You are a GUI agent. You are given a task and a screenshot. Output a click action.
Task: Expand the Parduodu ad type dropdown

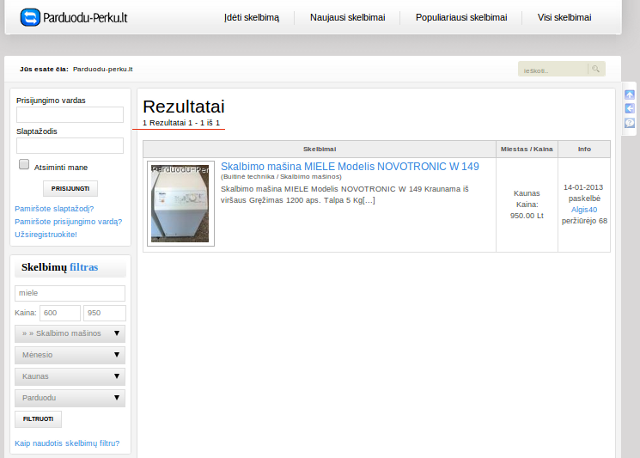point(70,398)
